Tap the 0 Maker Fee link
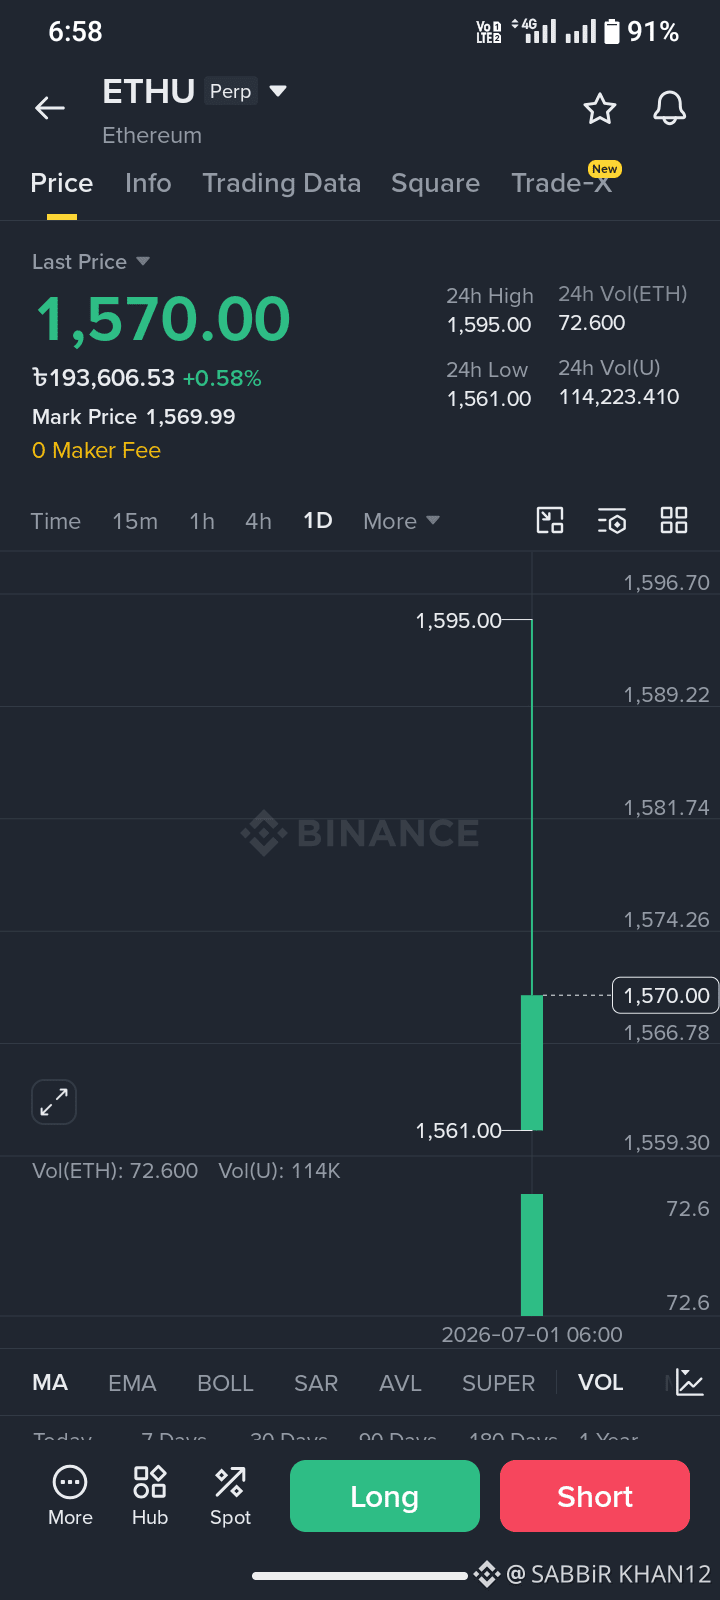The height and width of the screenshot is (1600, 720). (96, 450)
